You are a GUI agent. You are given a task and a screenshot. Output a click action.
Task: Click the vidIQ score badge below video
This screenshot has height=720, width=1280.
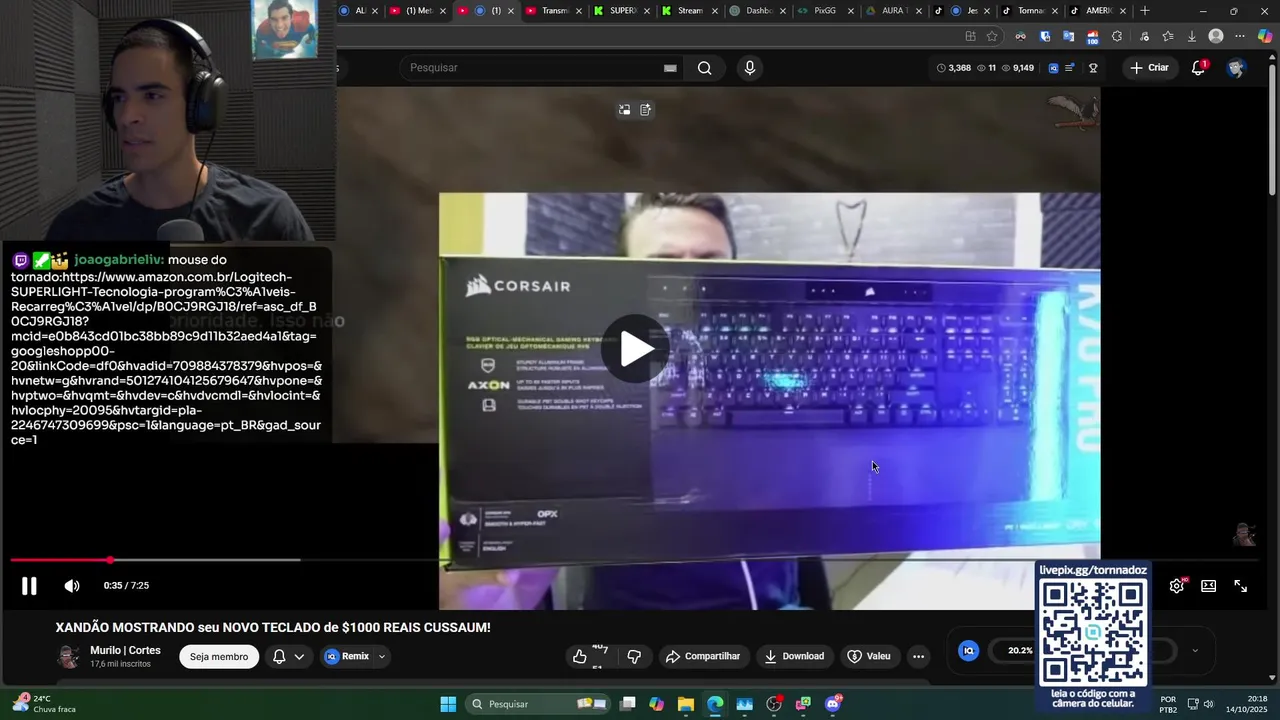coord(968,651)
